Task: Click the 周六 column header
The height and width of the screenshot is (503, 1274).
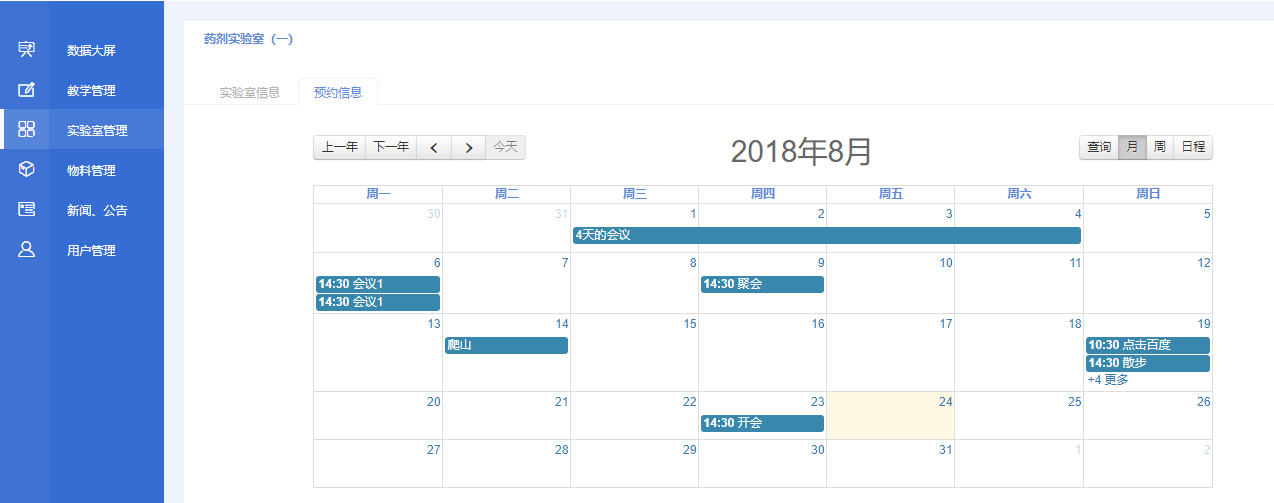Action: pos(1019,194)
